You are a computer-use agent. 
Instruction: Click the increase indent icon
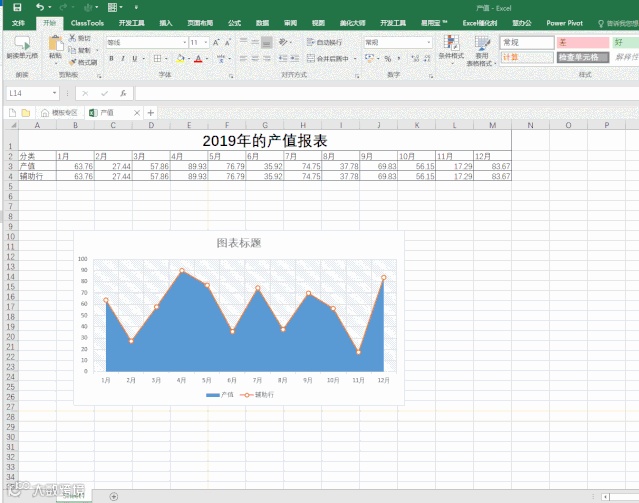(295, 59)
